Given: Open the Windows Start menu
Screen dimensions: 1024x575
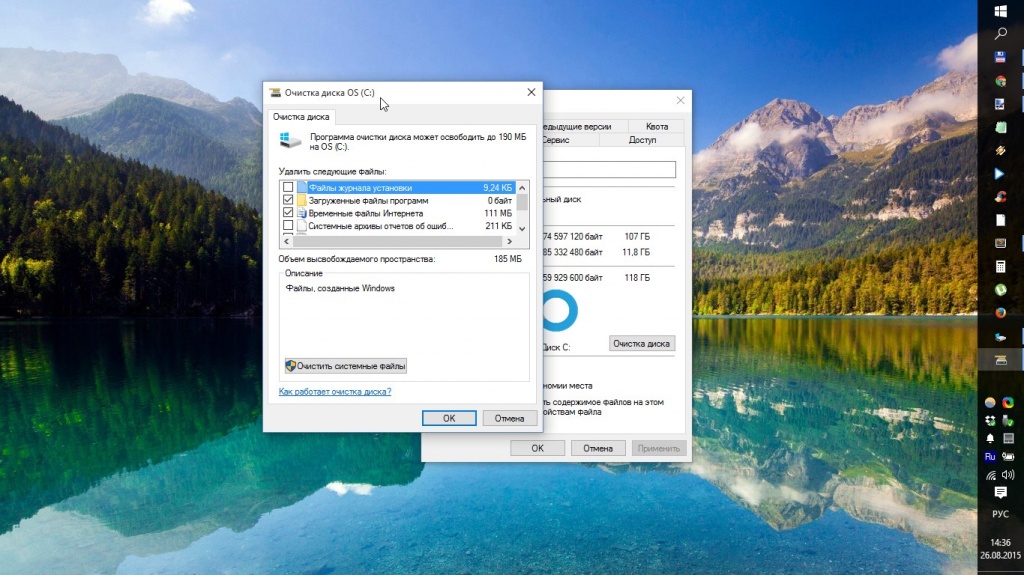Looking at the screenshot, I should pos(1000,11).
